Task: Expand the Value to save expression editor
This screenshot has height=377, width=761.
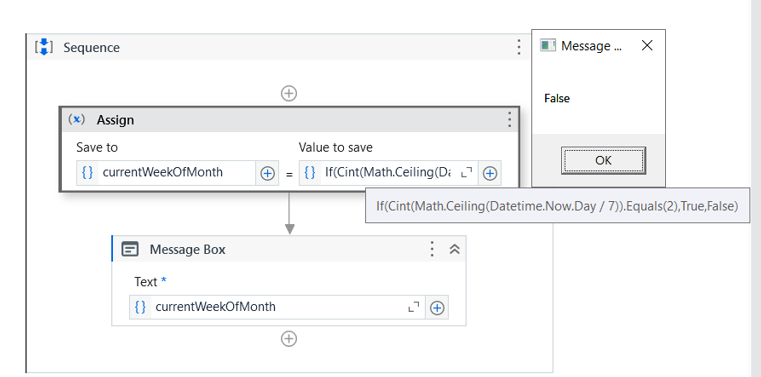Action: [x=466, y=173]
